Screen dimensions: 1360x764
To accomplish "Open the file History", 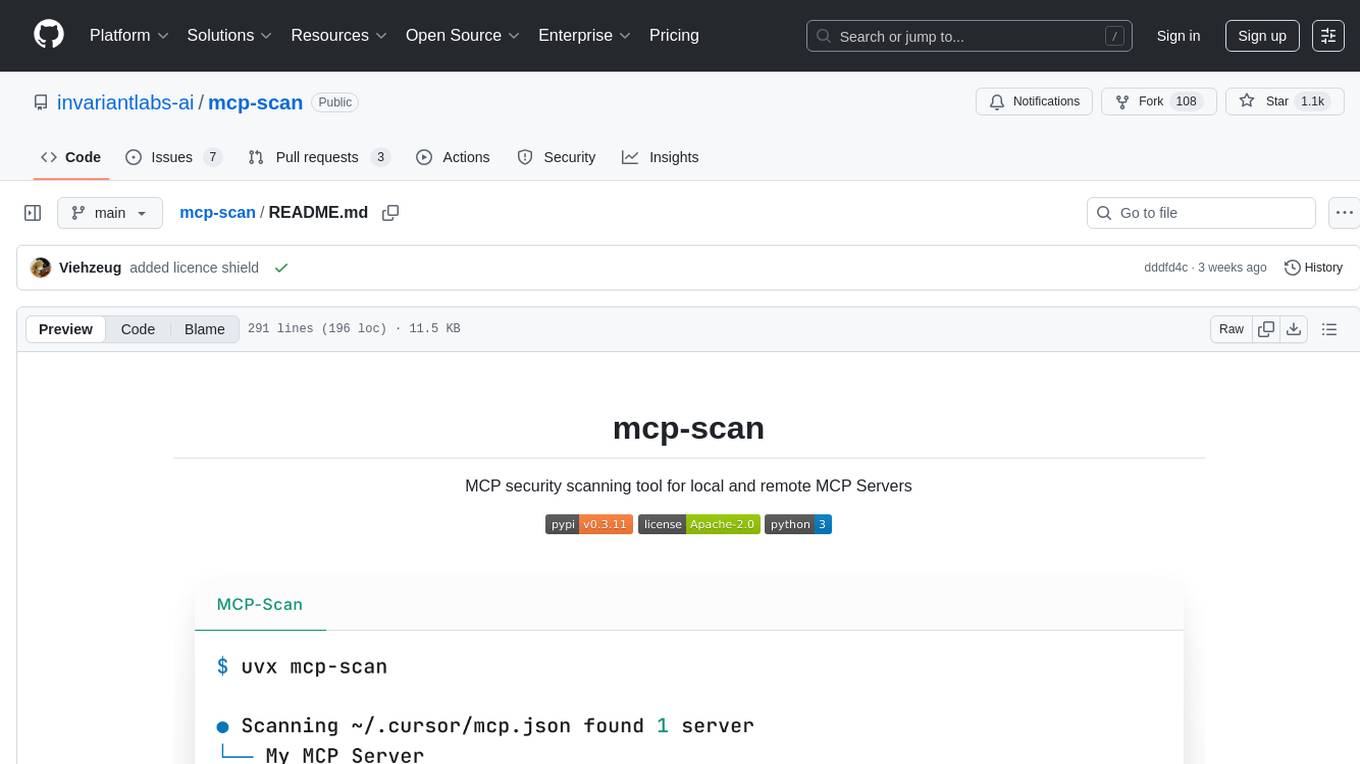I will (1313, 268).
